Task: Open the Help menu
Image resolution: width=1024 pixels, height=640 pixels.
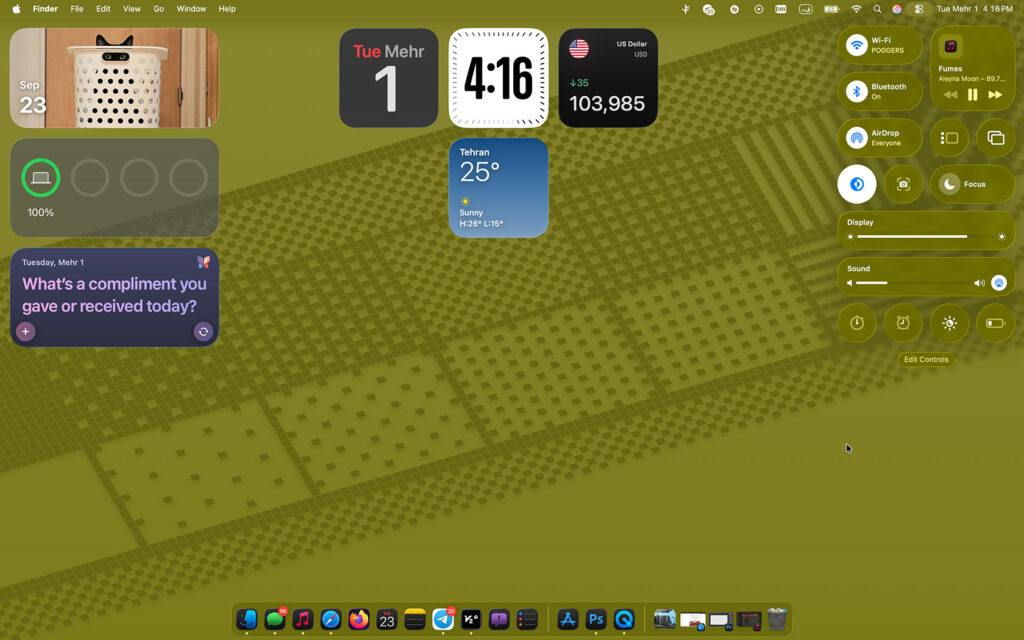Action: pos(227,9)
